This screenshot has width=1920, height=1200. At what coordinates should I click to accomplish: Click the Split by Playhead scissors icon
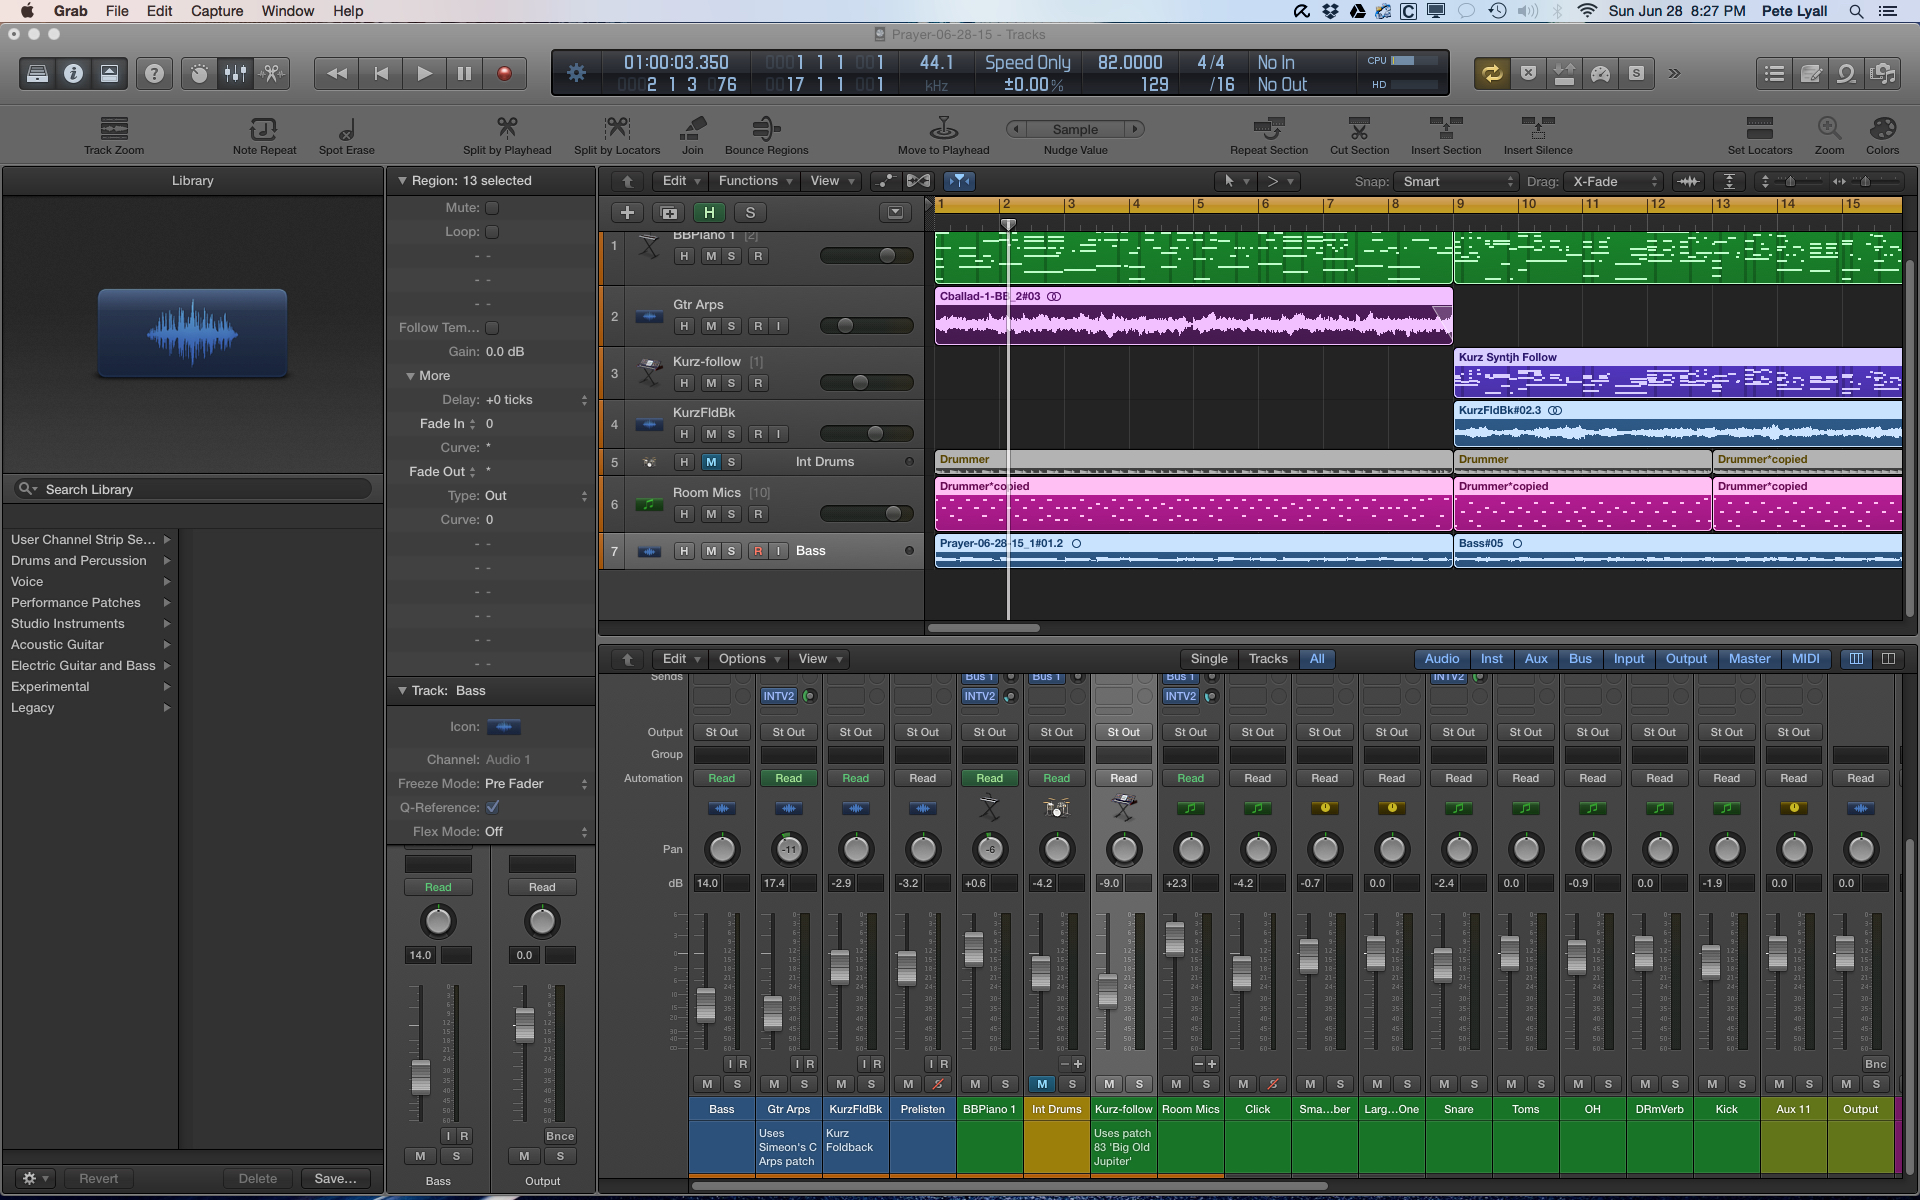pos(507,128)
